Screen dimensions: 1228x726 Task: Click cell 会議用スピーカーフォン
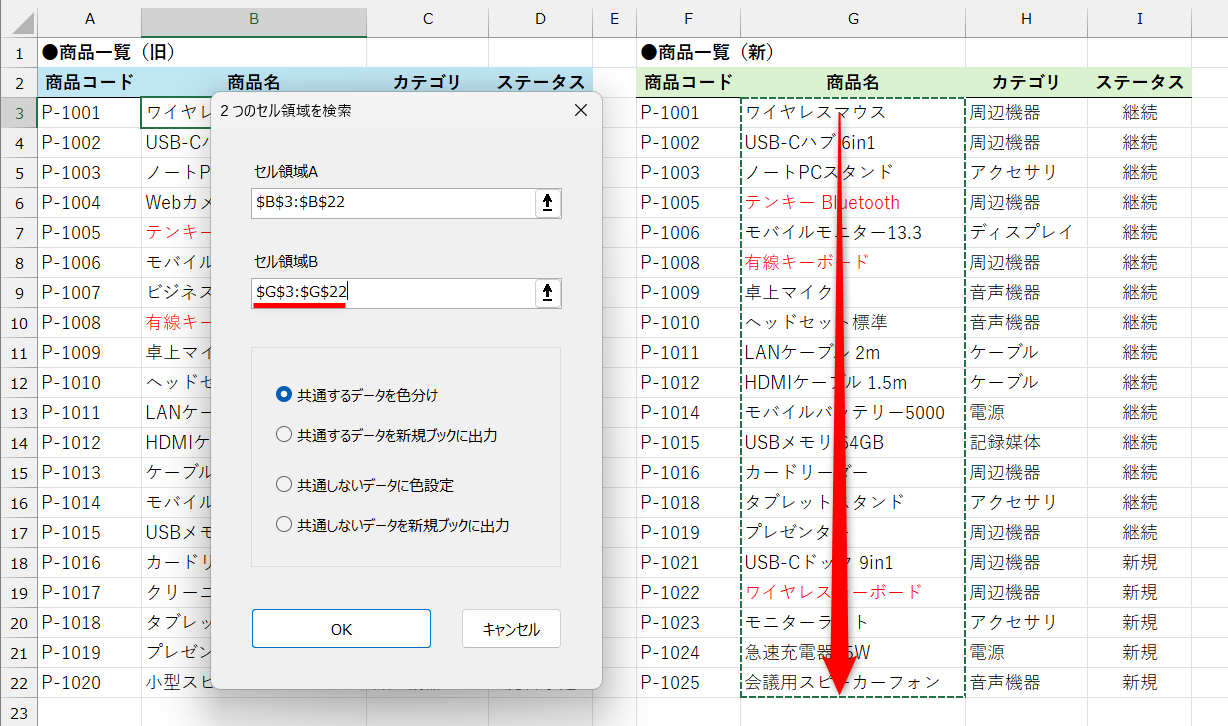(x=853, y=682)
